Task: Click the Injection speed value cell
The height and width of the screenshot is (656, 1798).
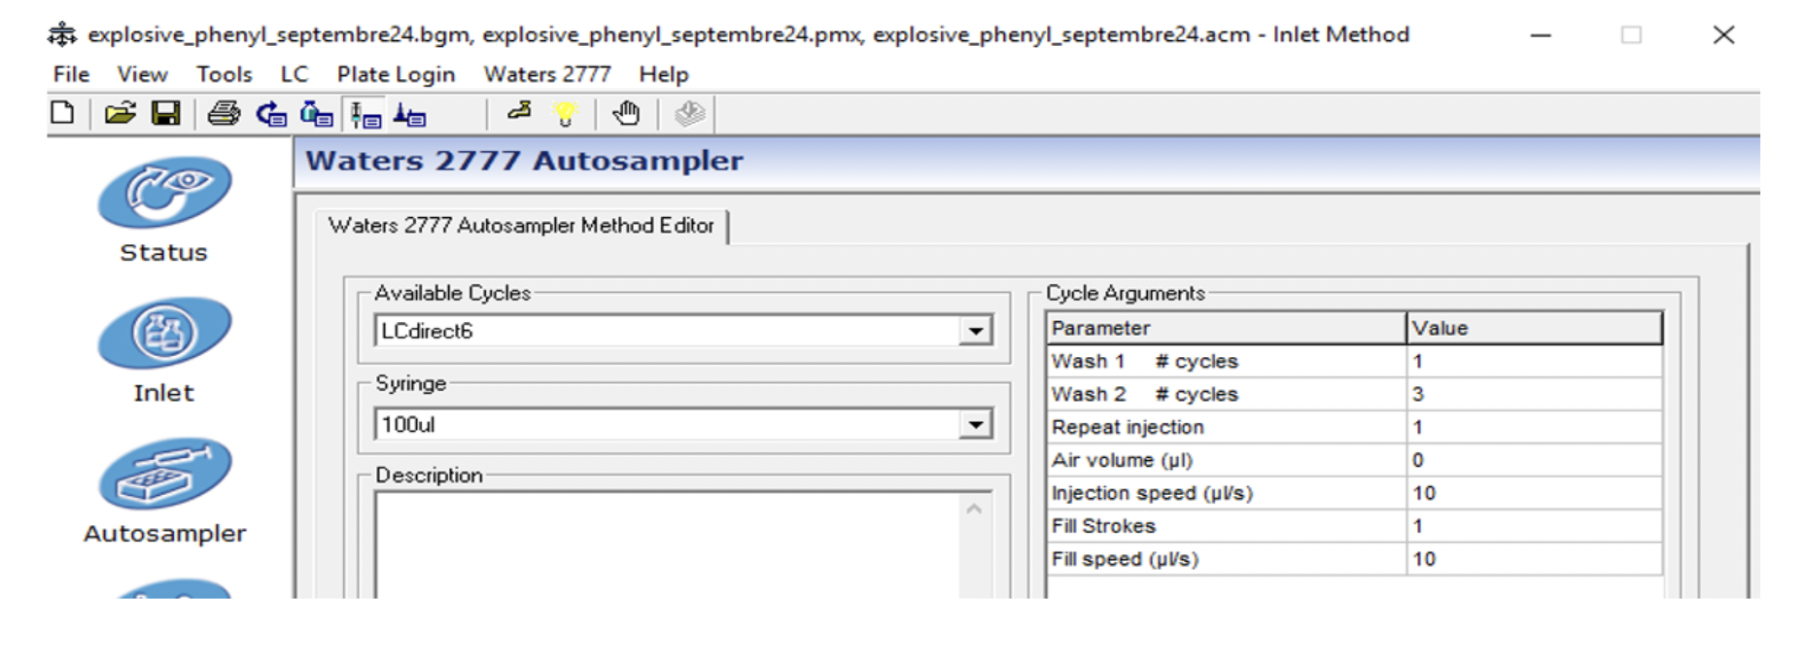Action: (x=1532, y=493)
